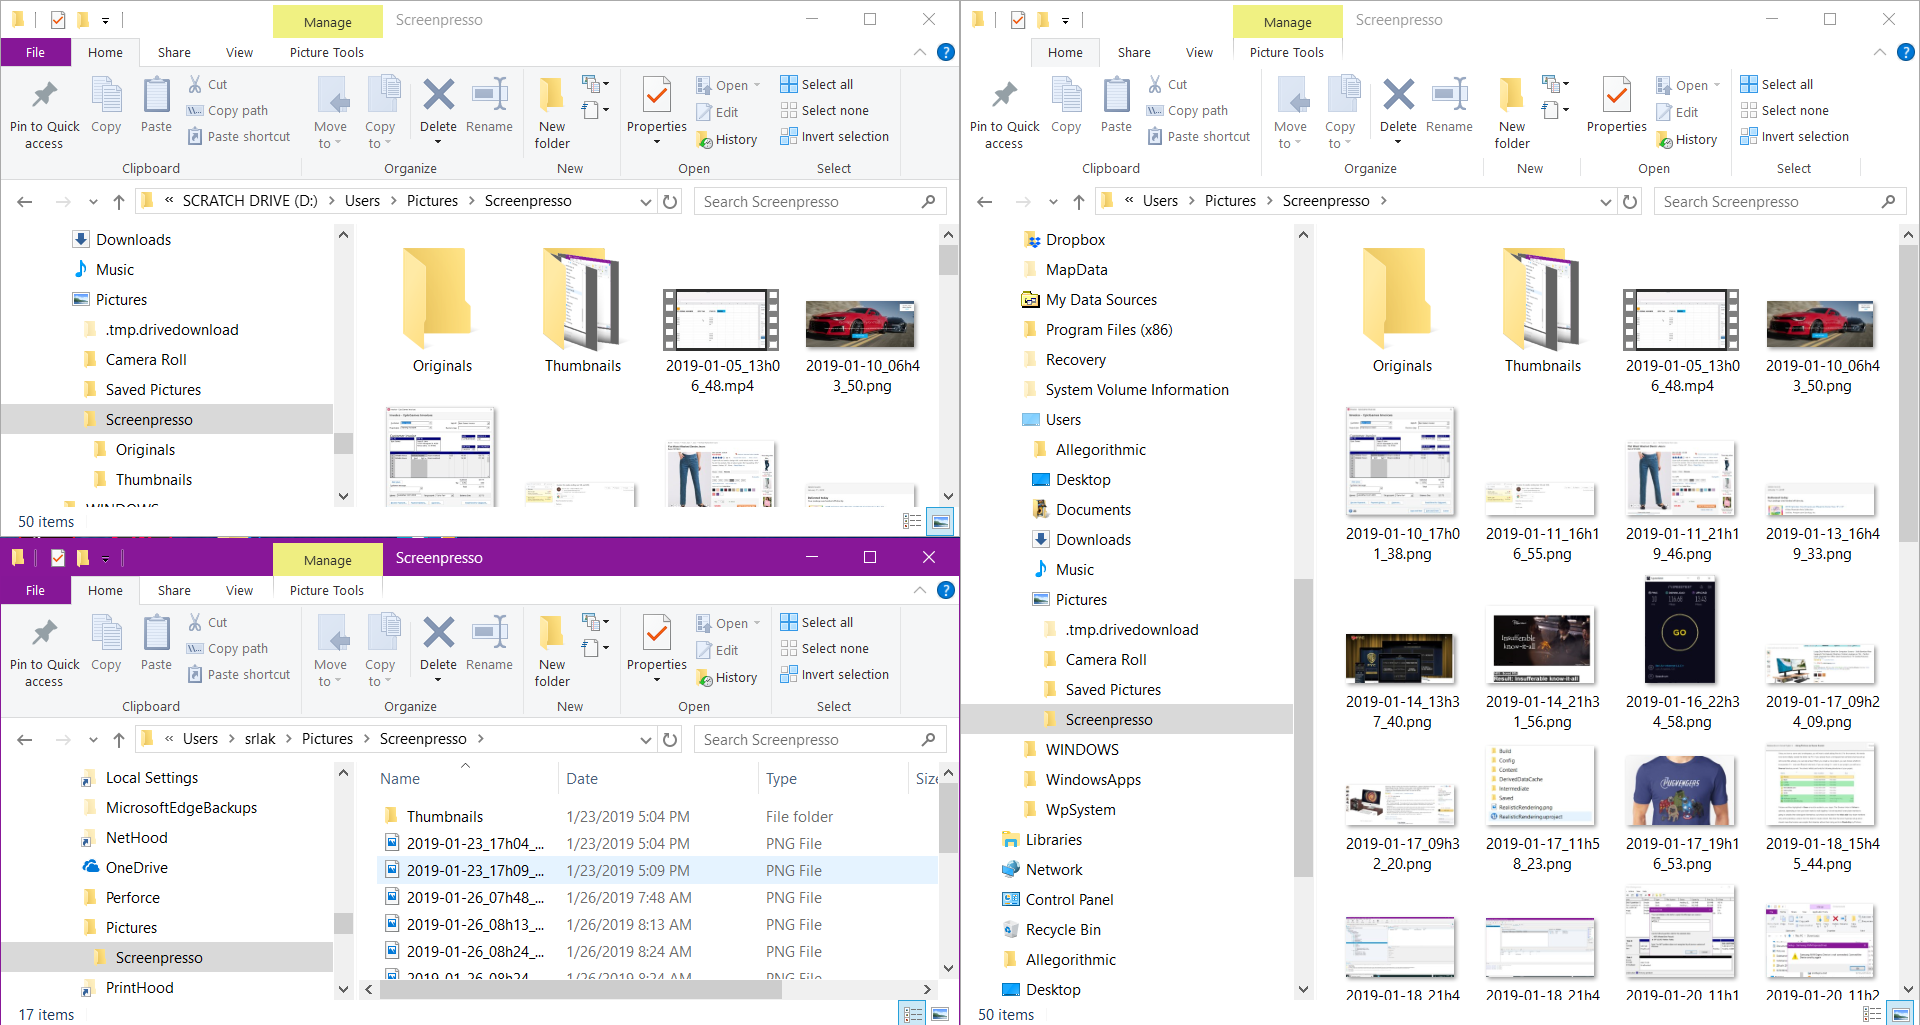Open Share tab in top-left window
This screenshot has height=1025, width=1920.
coord(174,53)
